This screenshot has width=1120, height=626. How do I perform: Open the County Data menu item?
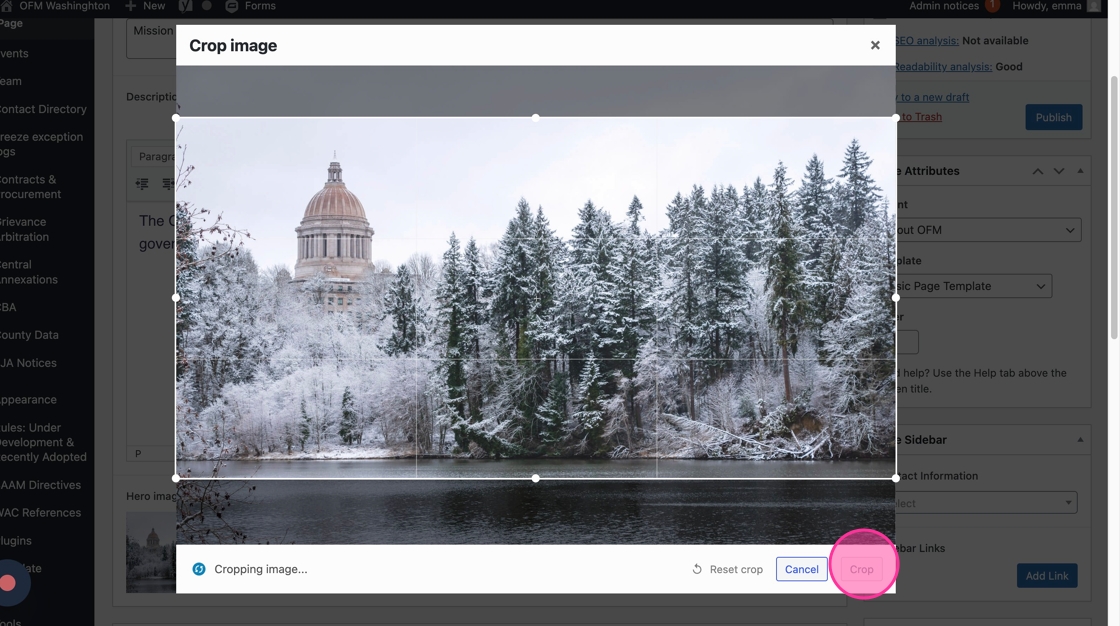tap(29, 335)
